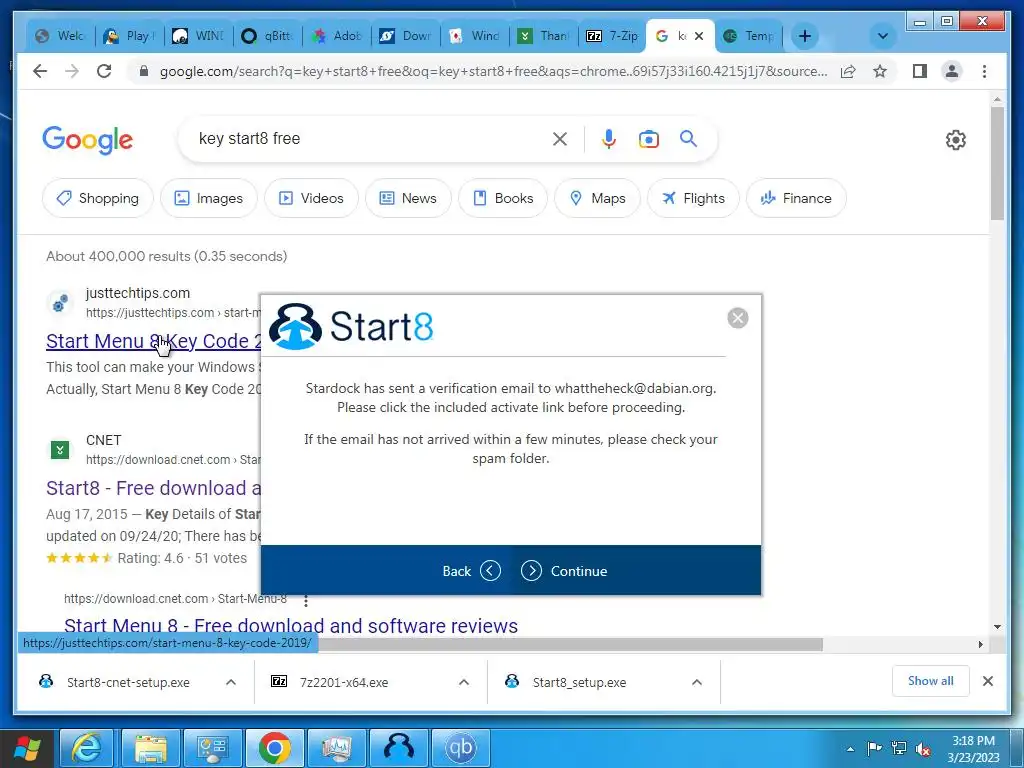
Task: Close the downloads bar
Action: [x=987, y=681]
